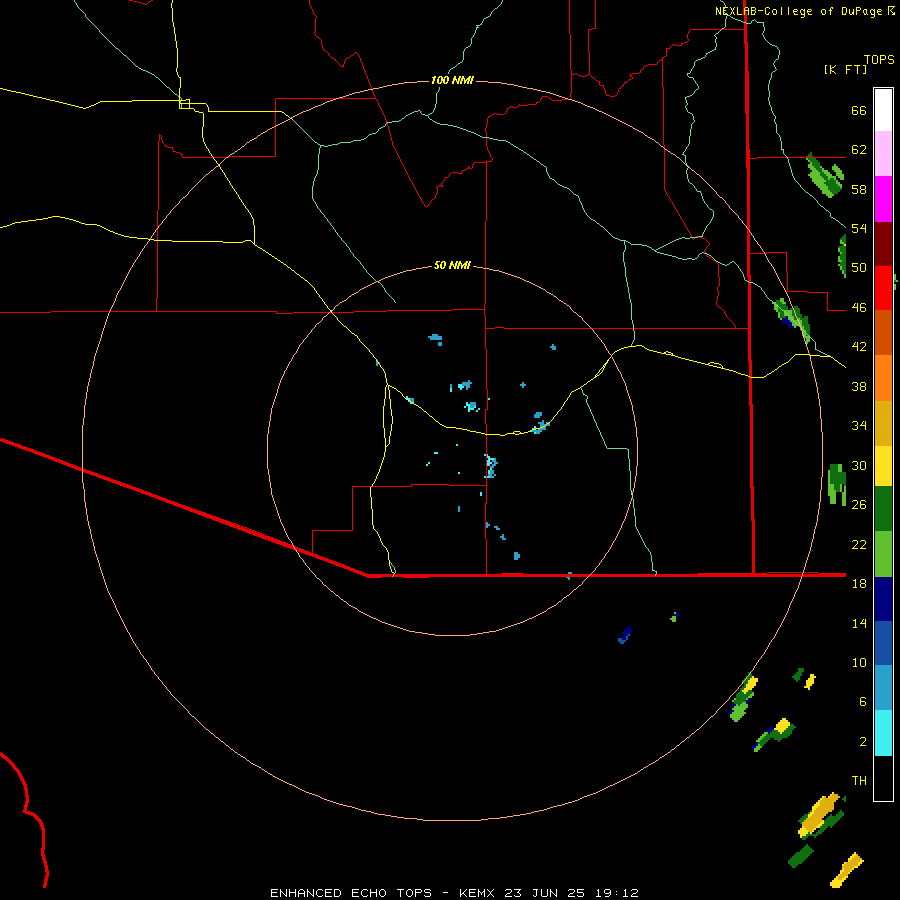The image size is (900, 900).
Task: Click the '10' legend value
Action: pyautogui.click(x=859, y=662)
